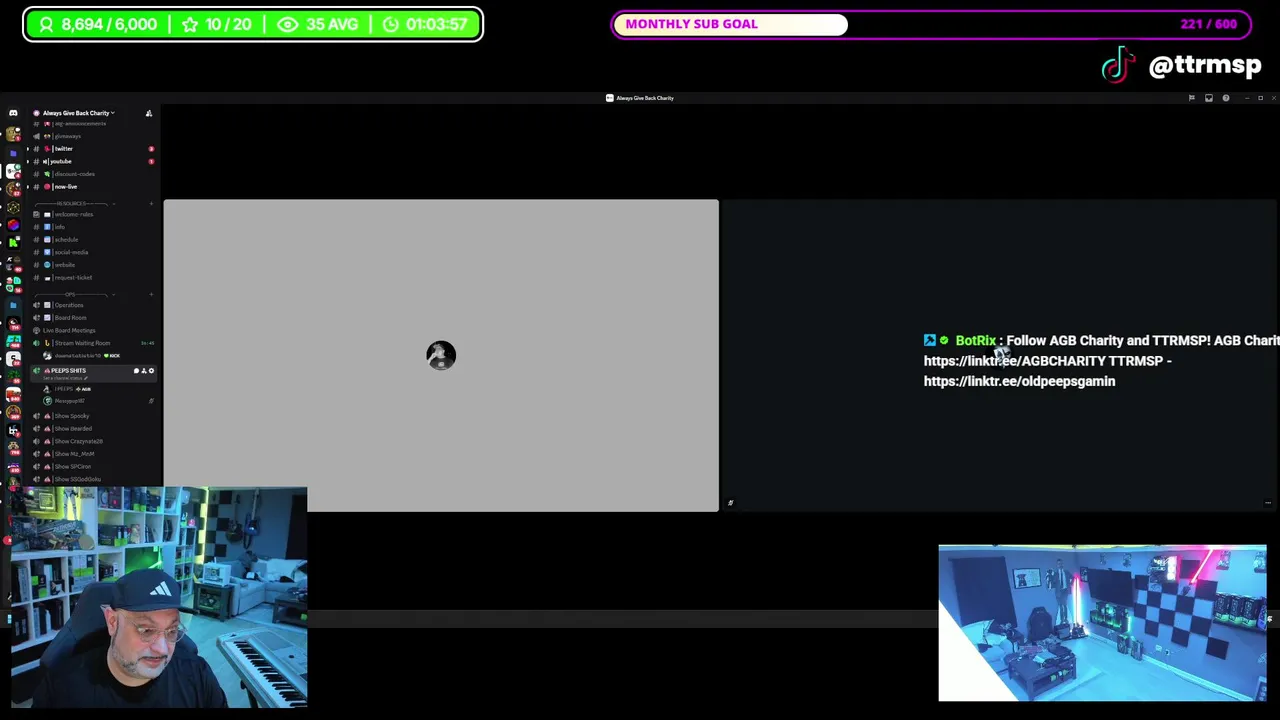Viewport: 1280px width, 720px height.
Task: Open settings gear of PEEPS SHITS channel
Action: coord(152,371)
